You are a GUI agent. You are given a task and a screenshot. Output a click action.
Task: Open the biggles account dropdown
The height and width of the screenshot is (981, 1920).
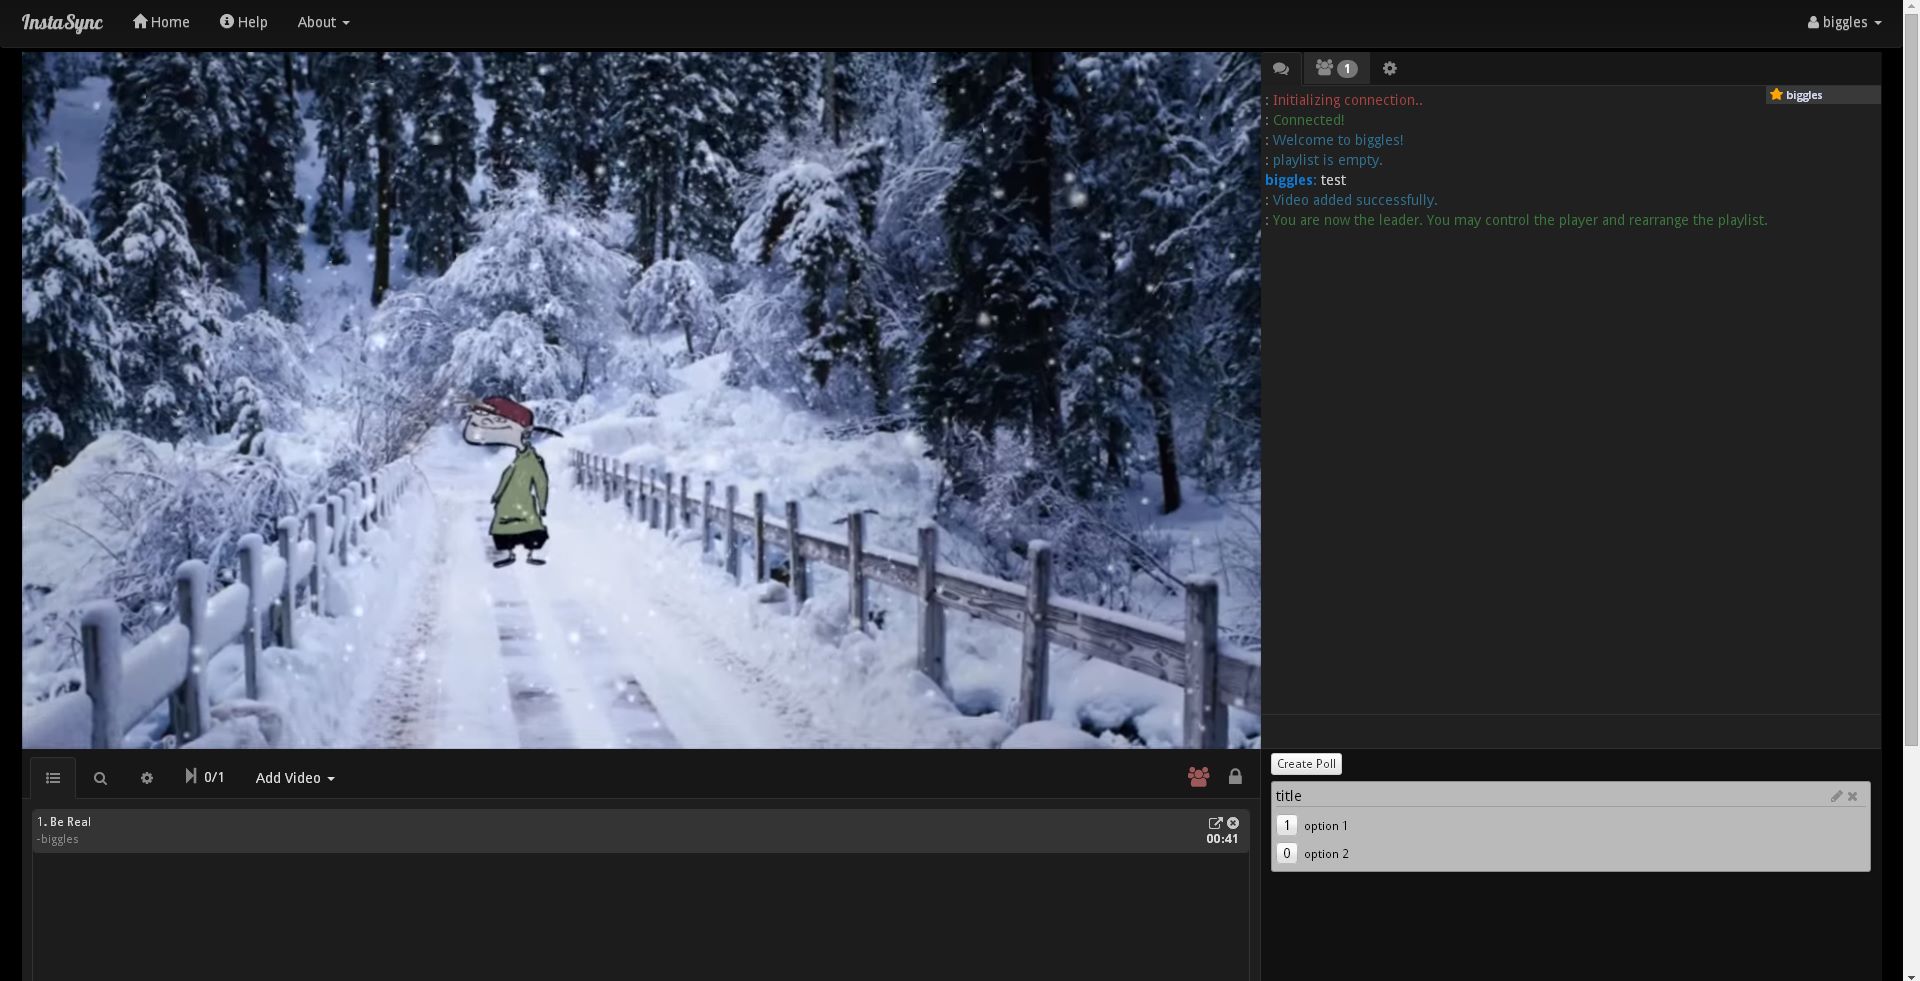(1844, 22)
